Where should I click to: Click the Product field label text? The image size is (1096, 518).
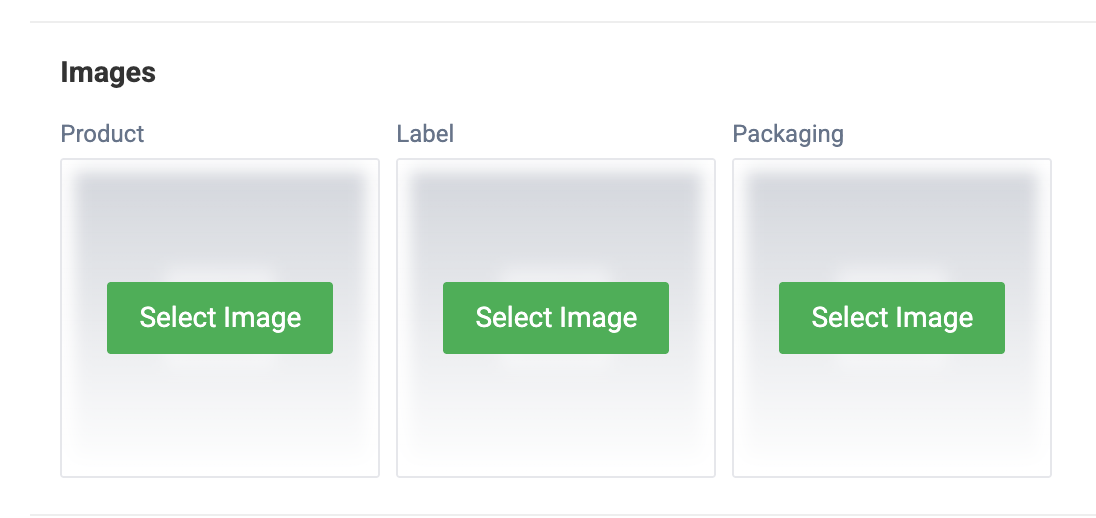click(102, 133)
